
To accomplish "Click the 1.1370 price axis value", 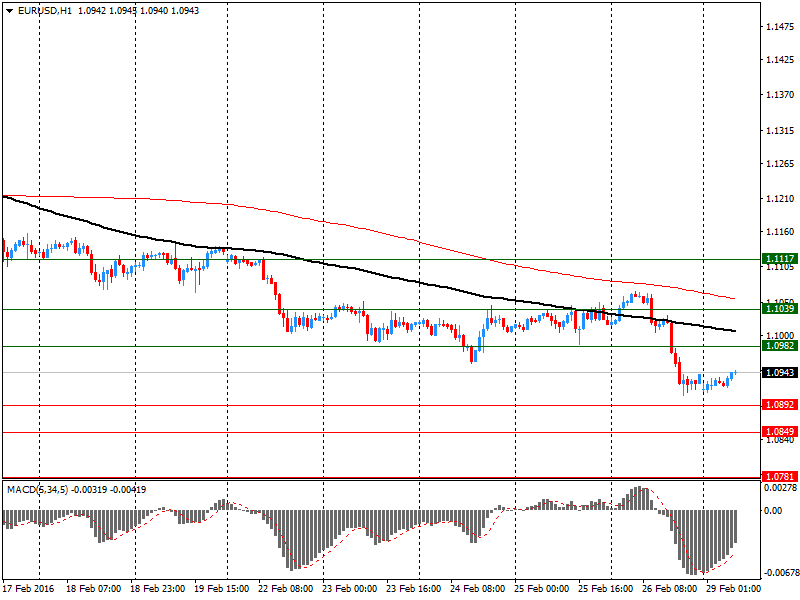I will coord(781,94).
